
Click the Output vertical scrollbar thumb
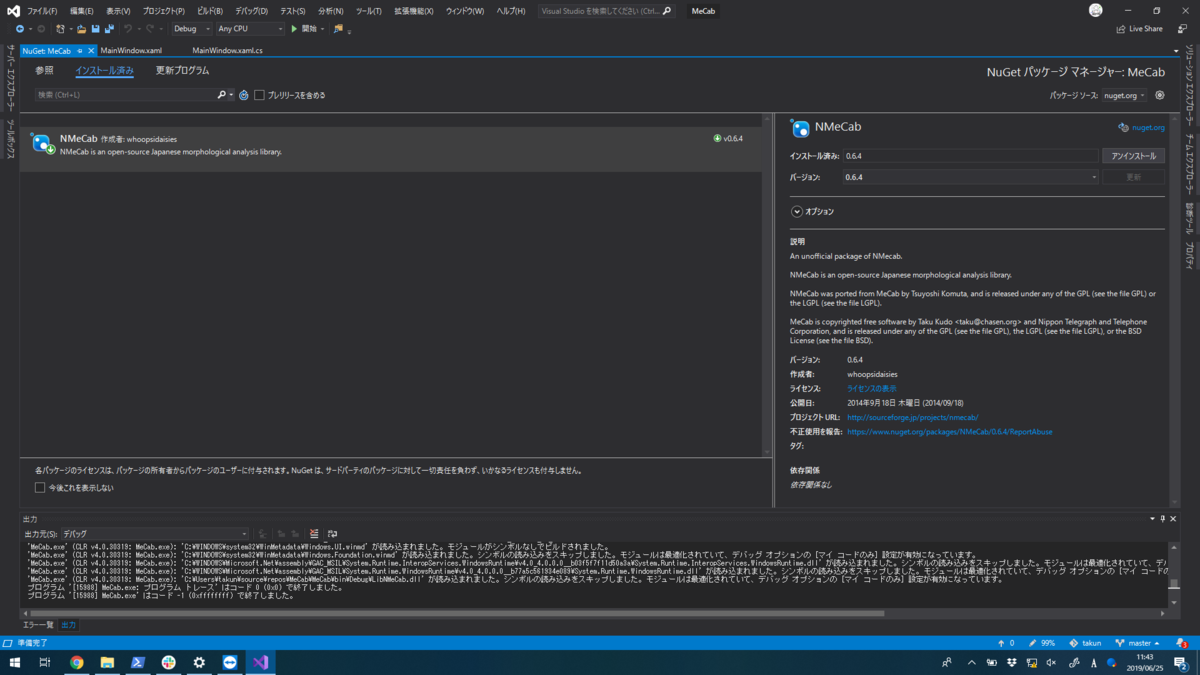[1174, 585]
